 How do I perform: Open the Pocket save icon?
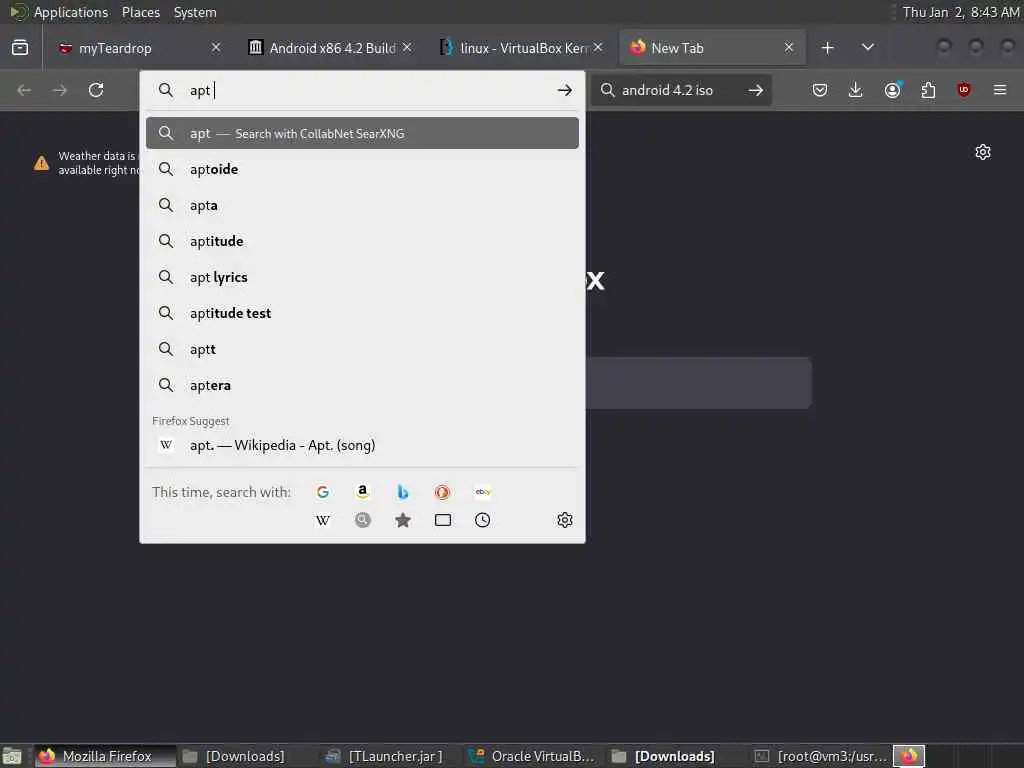(x=820, y=90)
